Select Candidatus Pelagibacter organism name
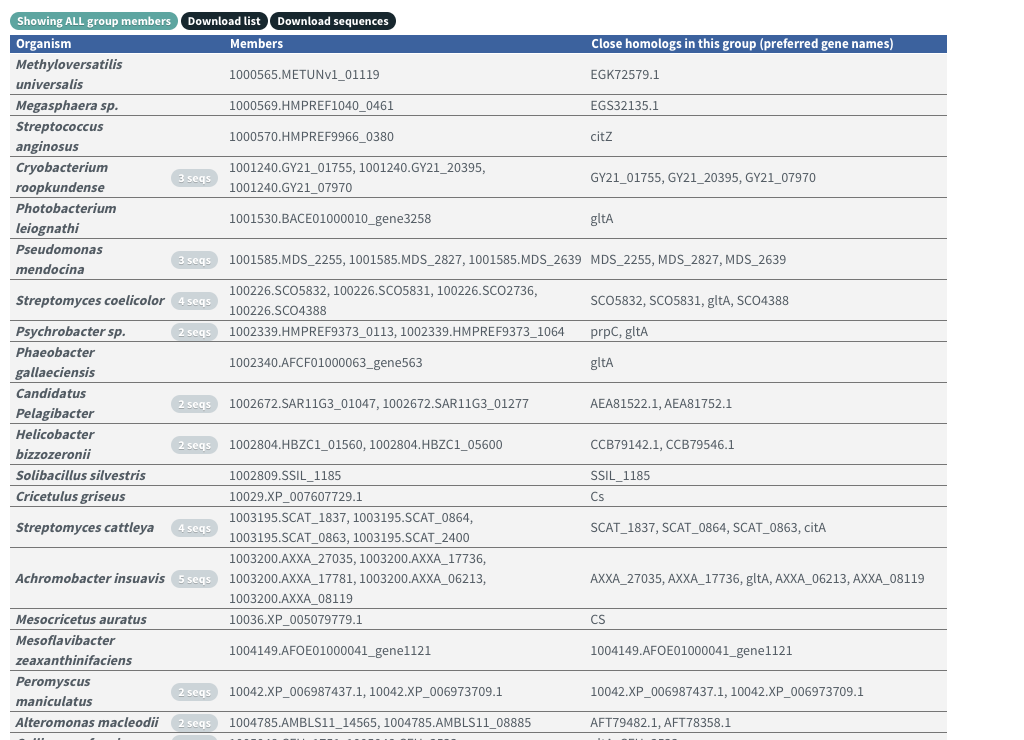The image size is (1024, 740). 55,404
